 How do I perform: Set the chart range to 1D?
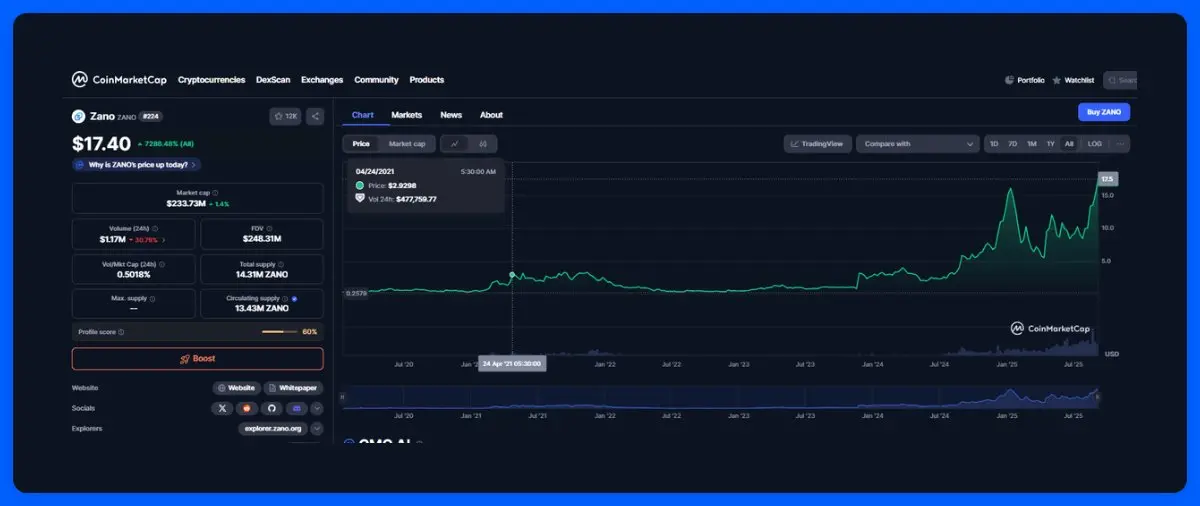(x=994, y=144)
